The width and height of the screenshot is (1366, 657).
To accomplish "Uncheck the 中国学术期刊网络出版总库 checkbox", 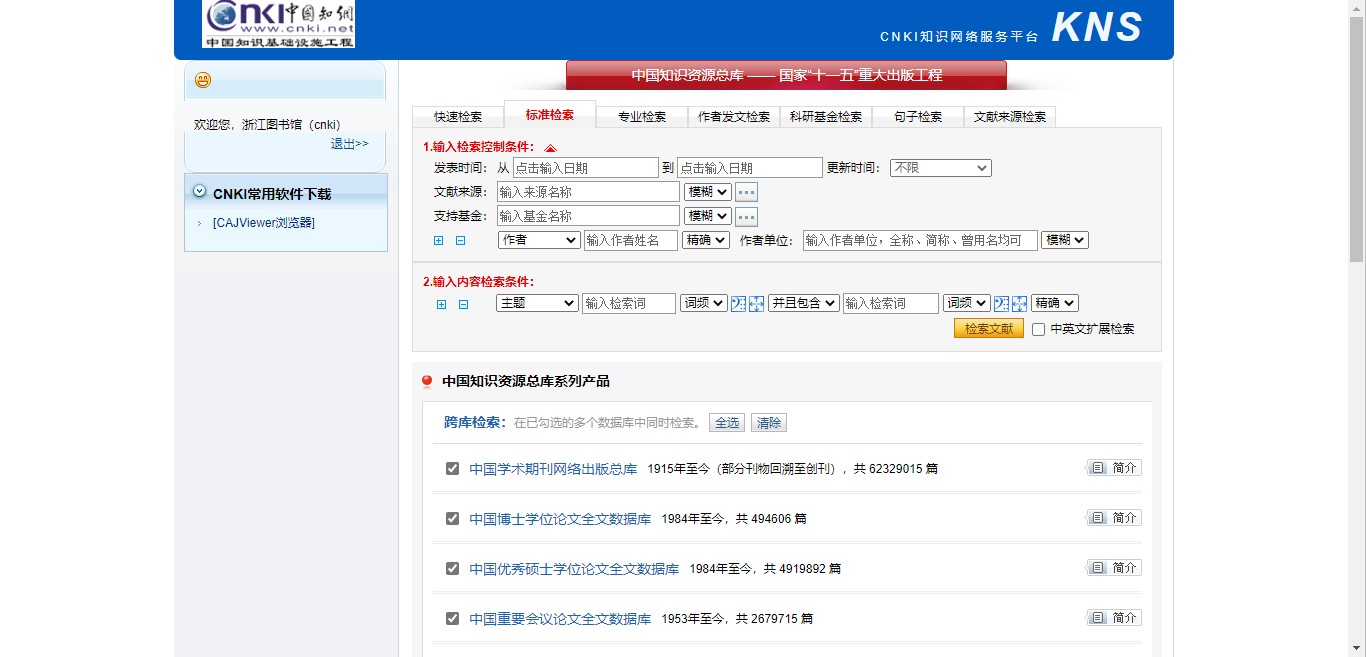I will coord(452,468).
